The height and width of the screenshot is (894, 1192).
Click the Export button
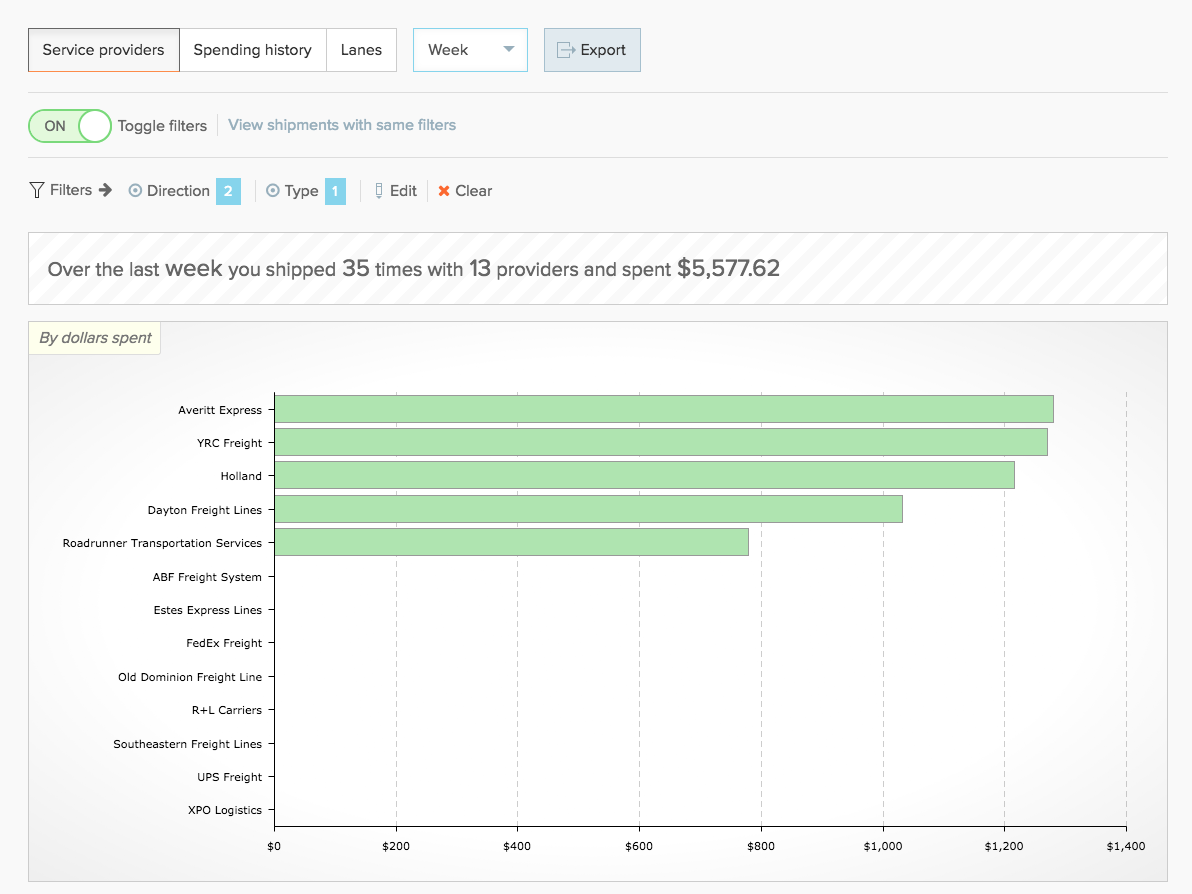[592, 50]
